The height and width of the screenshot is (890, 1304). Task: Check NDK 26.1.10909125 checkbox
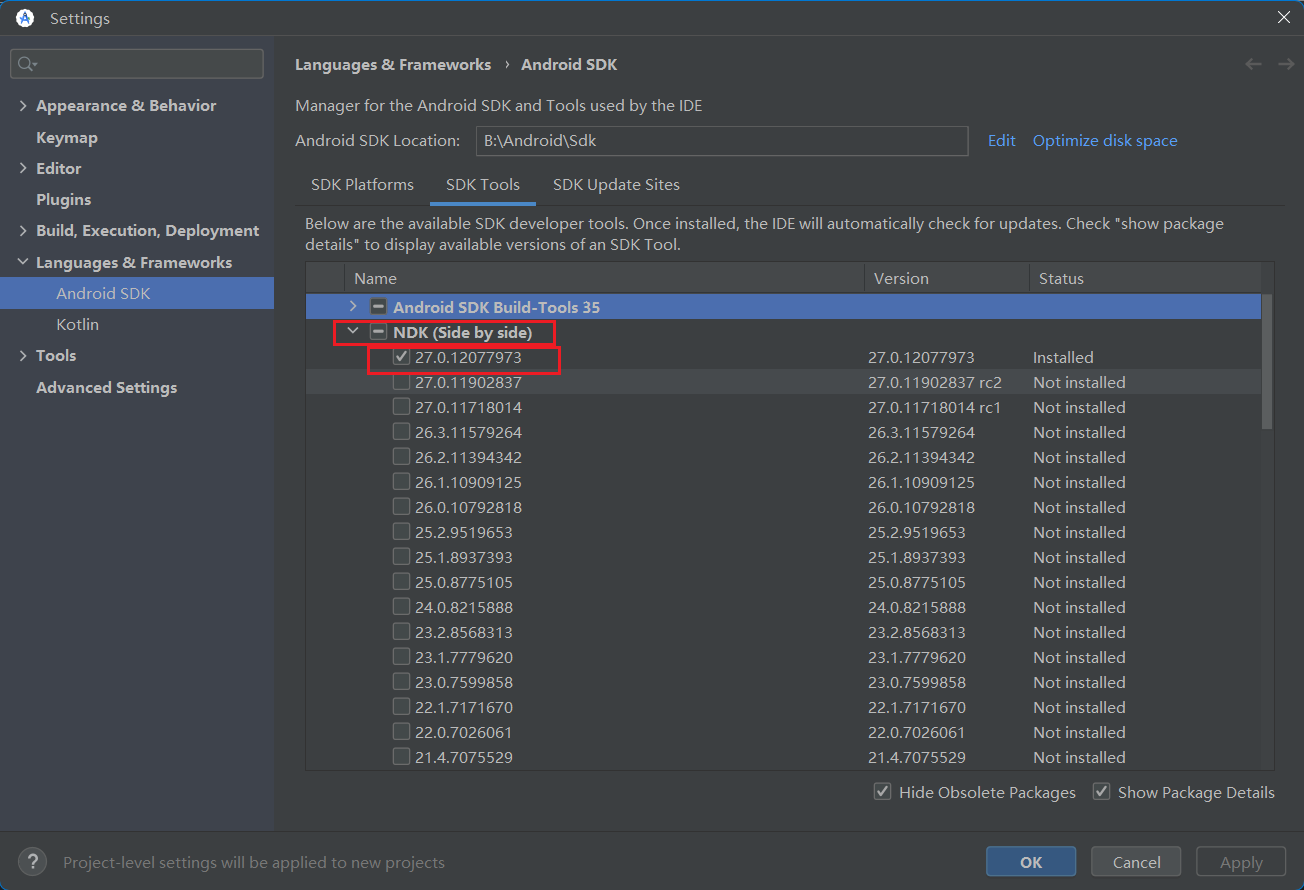click(401, 482)
